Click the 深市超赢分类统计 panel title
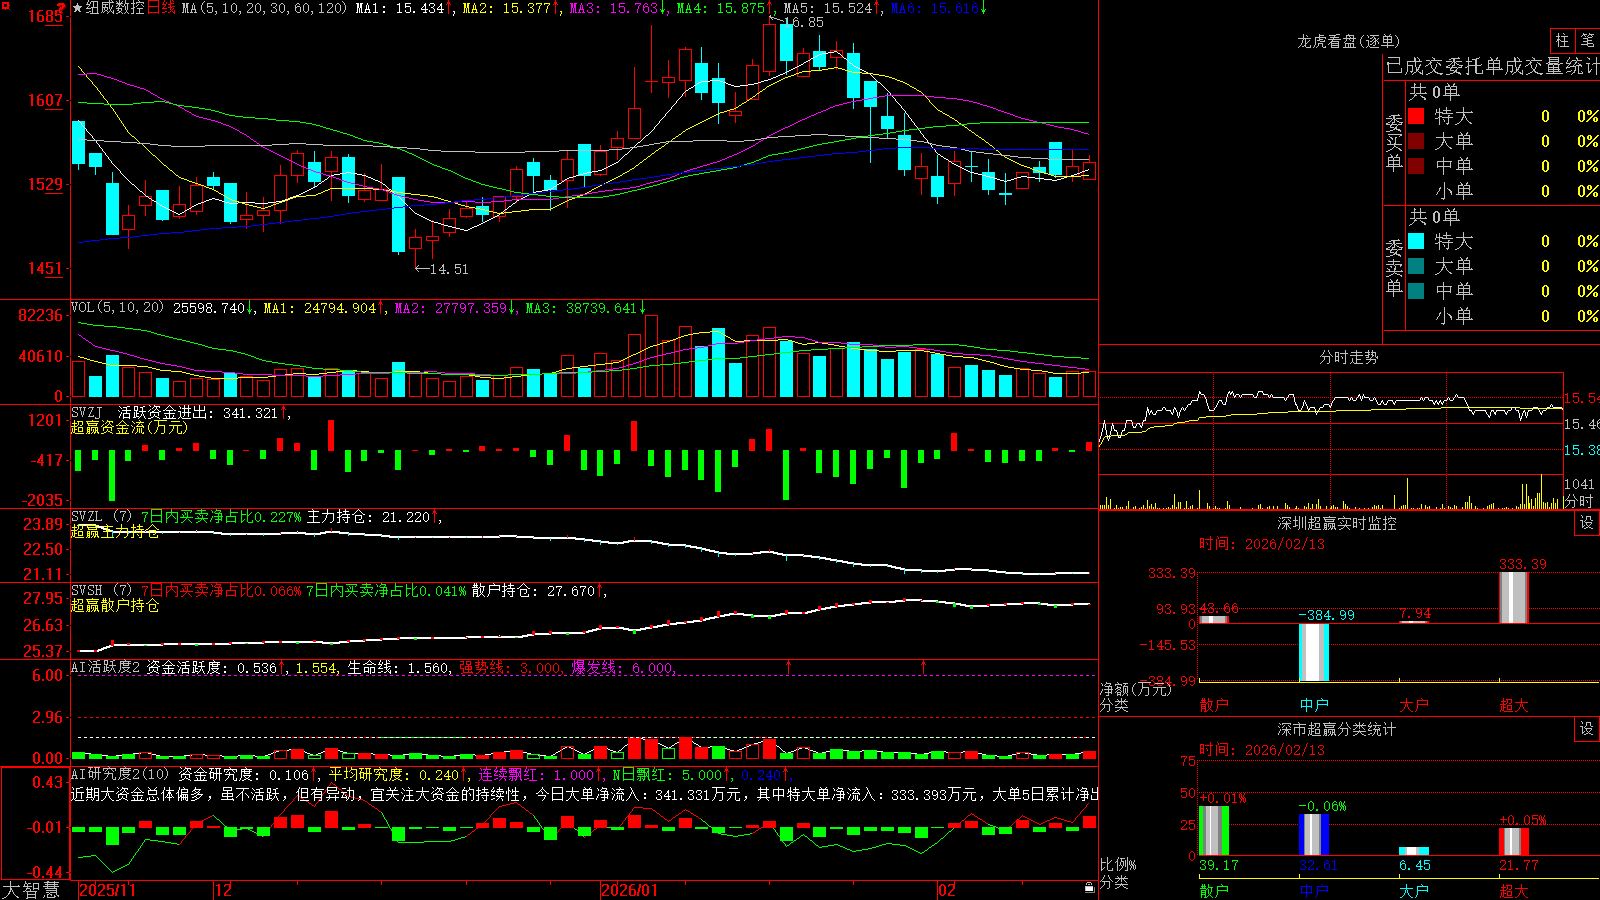Image resolution: width=1600 pixels, height=900 pixels. coord(1337,729)
